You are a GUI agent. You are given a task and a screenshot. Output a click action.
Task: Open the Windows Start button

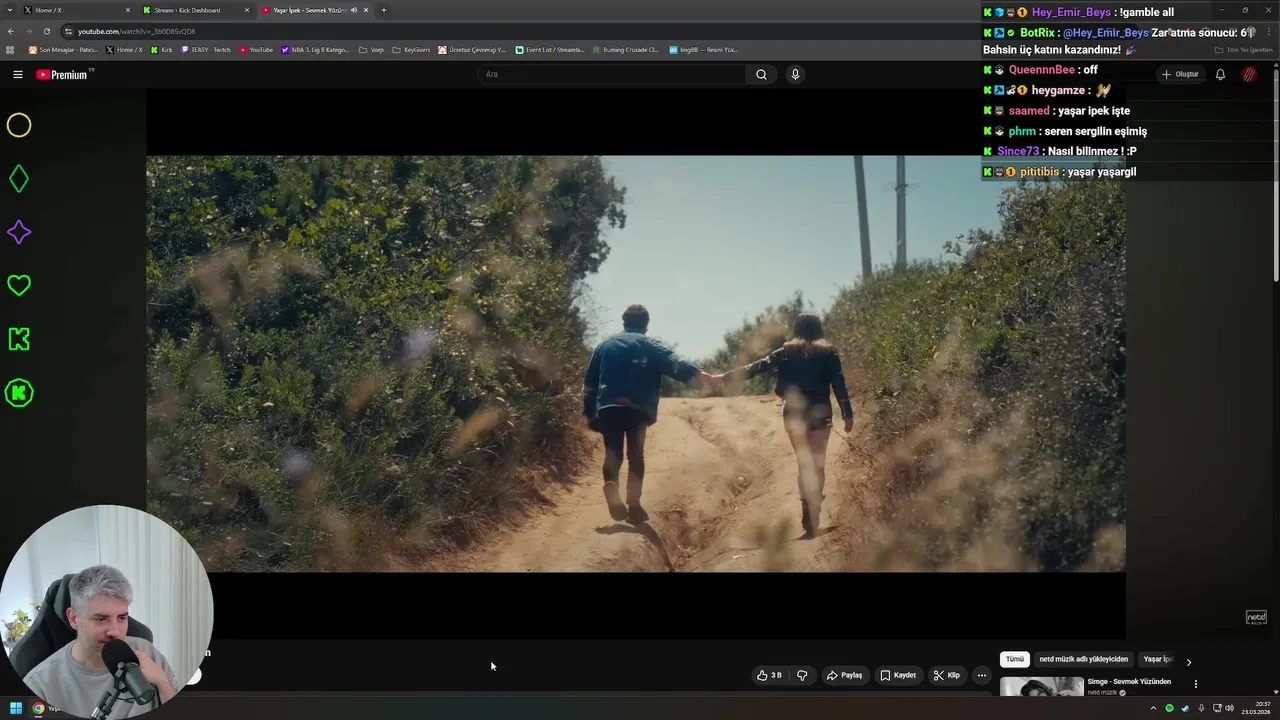tap(16, 708)
